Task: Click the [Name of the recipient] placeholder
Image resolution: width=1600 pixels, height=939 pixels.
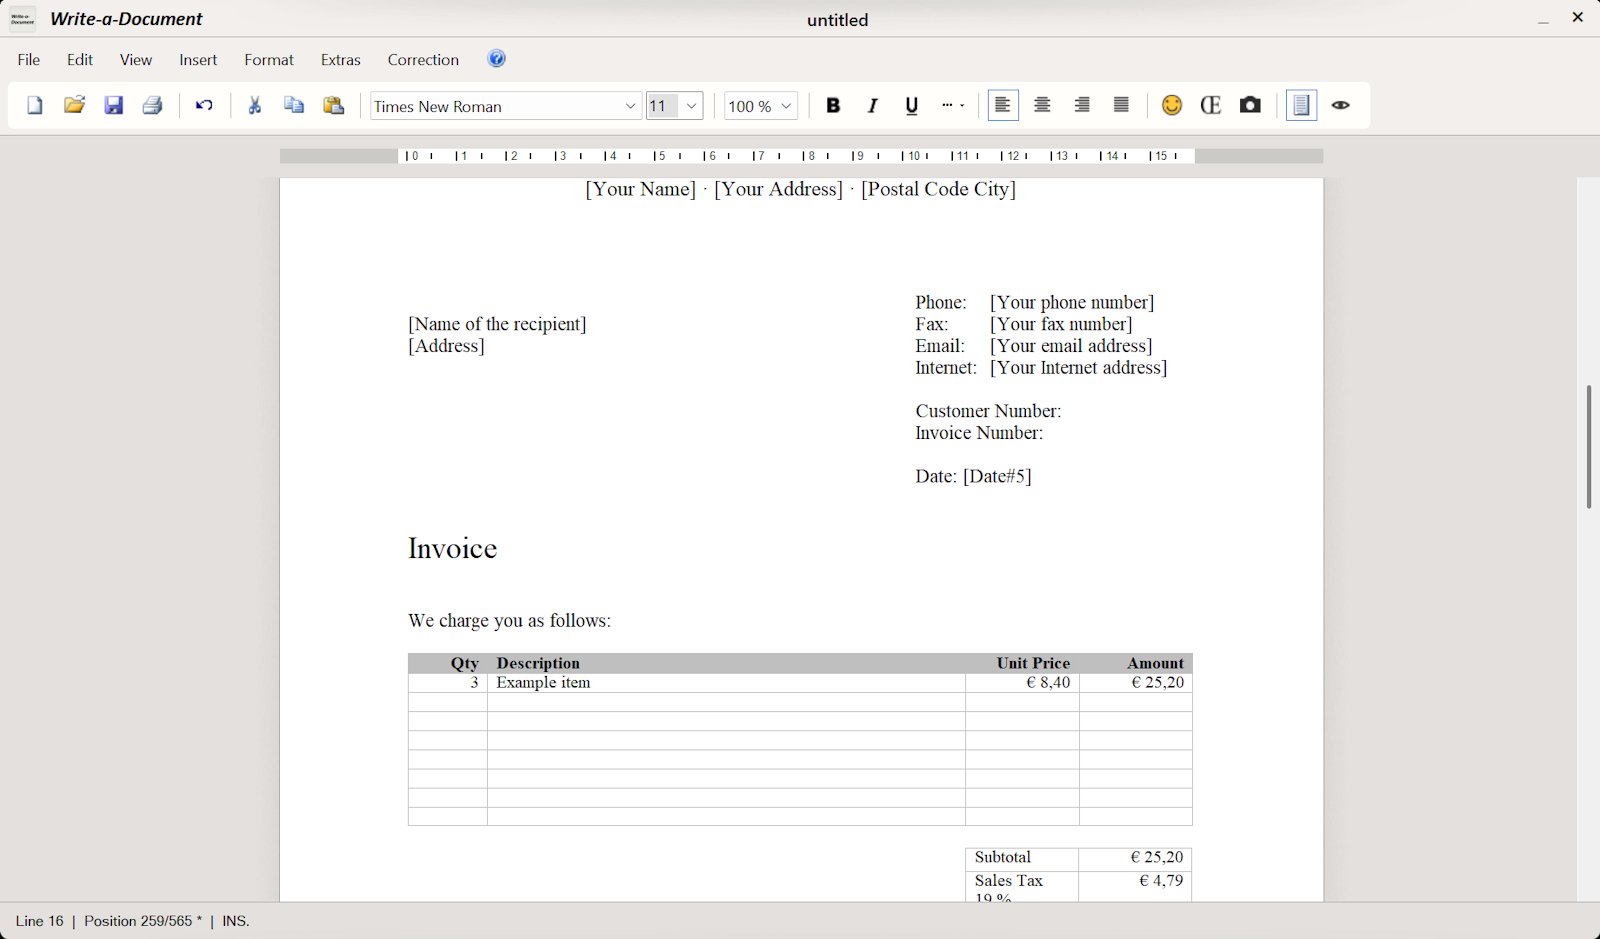Action: [x=497, y=324]
